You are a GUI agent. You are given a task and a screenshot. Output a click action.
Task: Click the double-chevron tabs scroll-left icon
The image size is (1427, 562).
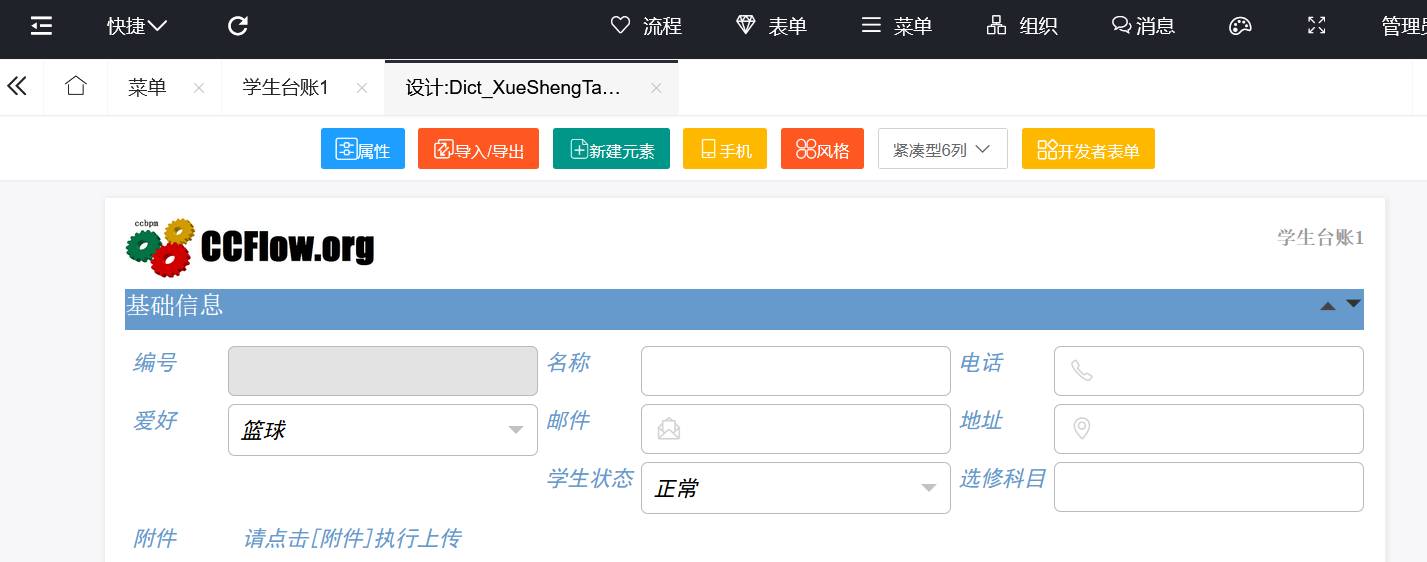point(17,87)
